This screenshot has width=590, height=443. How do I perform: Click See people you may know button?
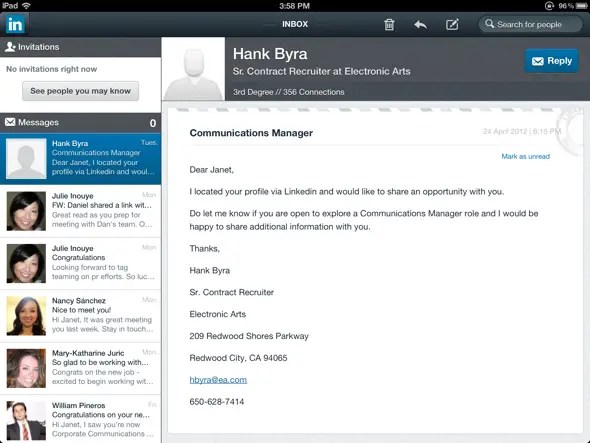click(x=81, y=91)
